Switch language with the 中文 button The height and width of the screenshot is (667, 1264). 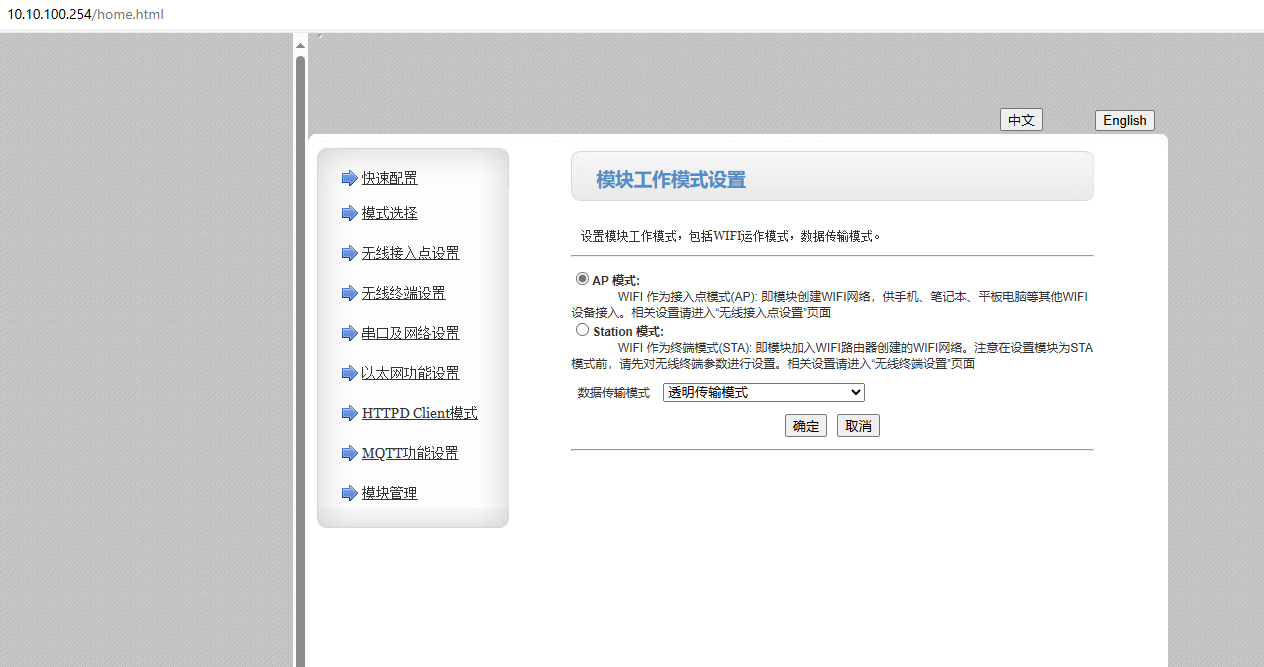pos(1021,120)
